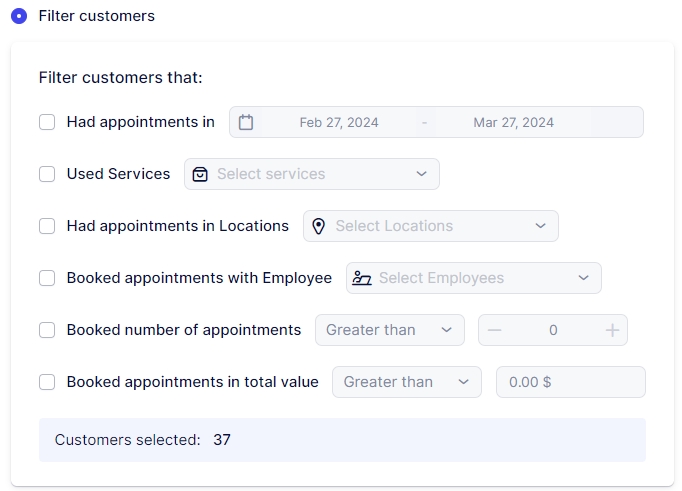Open Greater than dropdown for total value

(406, 382)
